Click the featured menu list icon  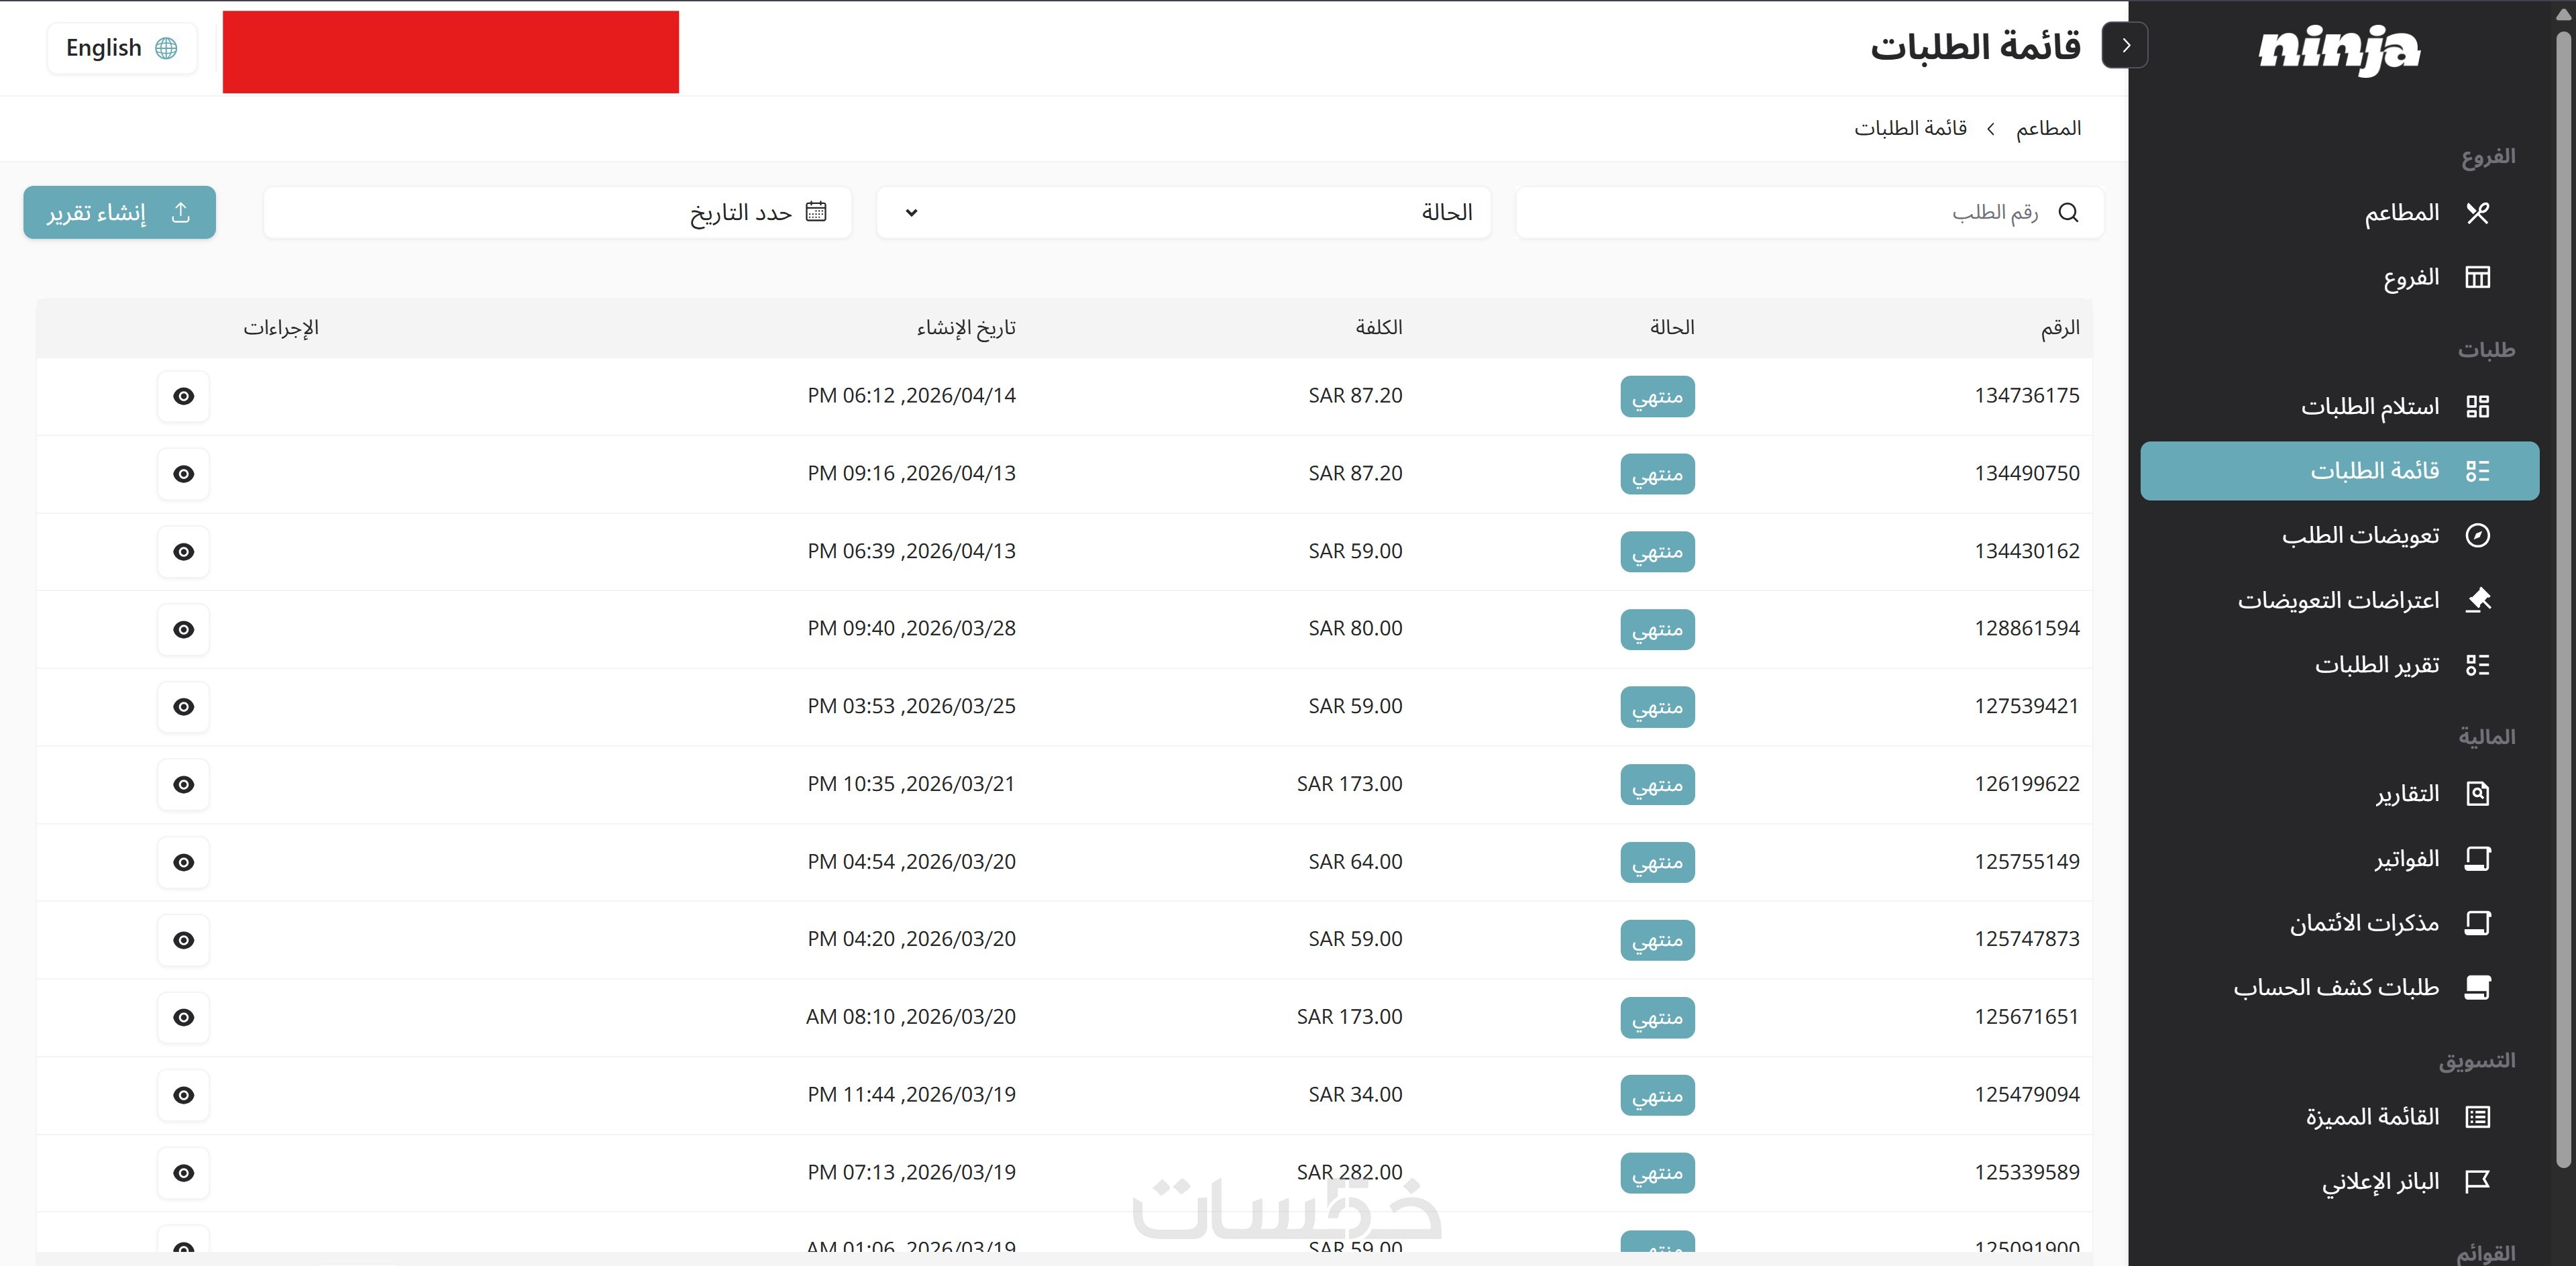(2477, 1117)
